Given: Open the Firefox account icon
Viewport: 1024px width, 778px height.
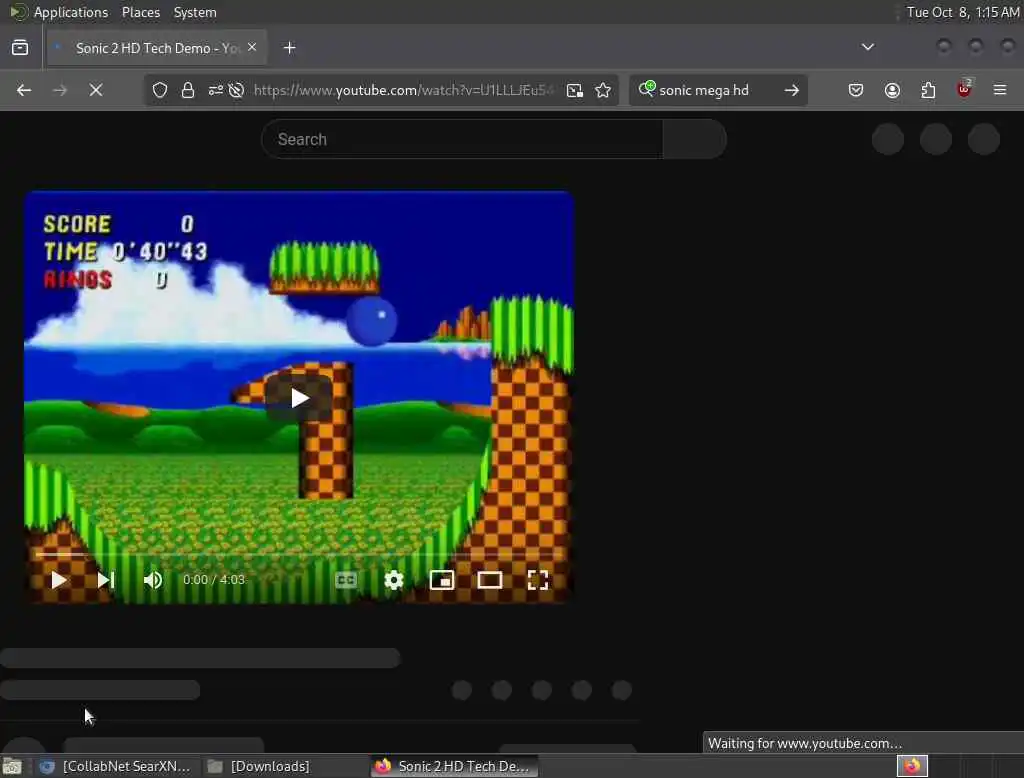Looking at the screenshot, I should 892,90.
